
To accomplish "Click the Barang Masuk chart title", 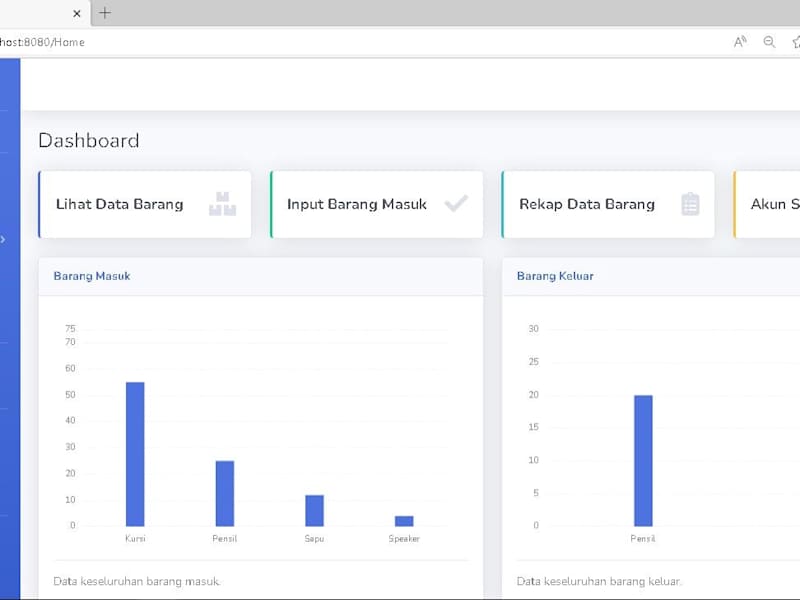I will click(92, 276).
